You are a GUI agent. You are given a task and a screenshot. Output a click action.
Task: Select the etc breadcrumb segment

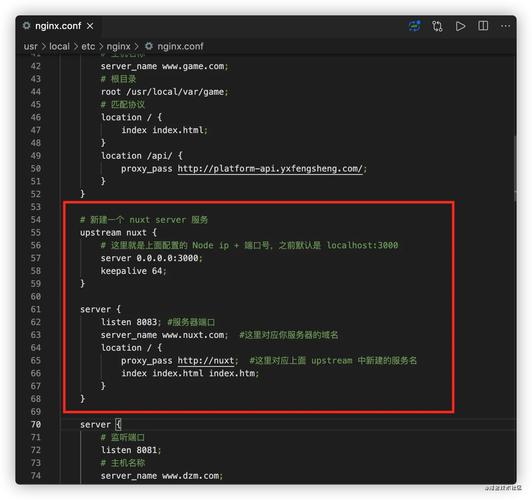pos(88,46)
